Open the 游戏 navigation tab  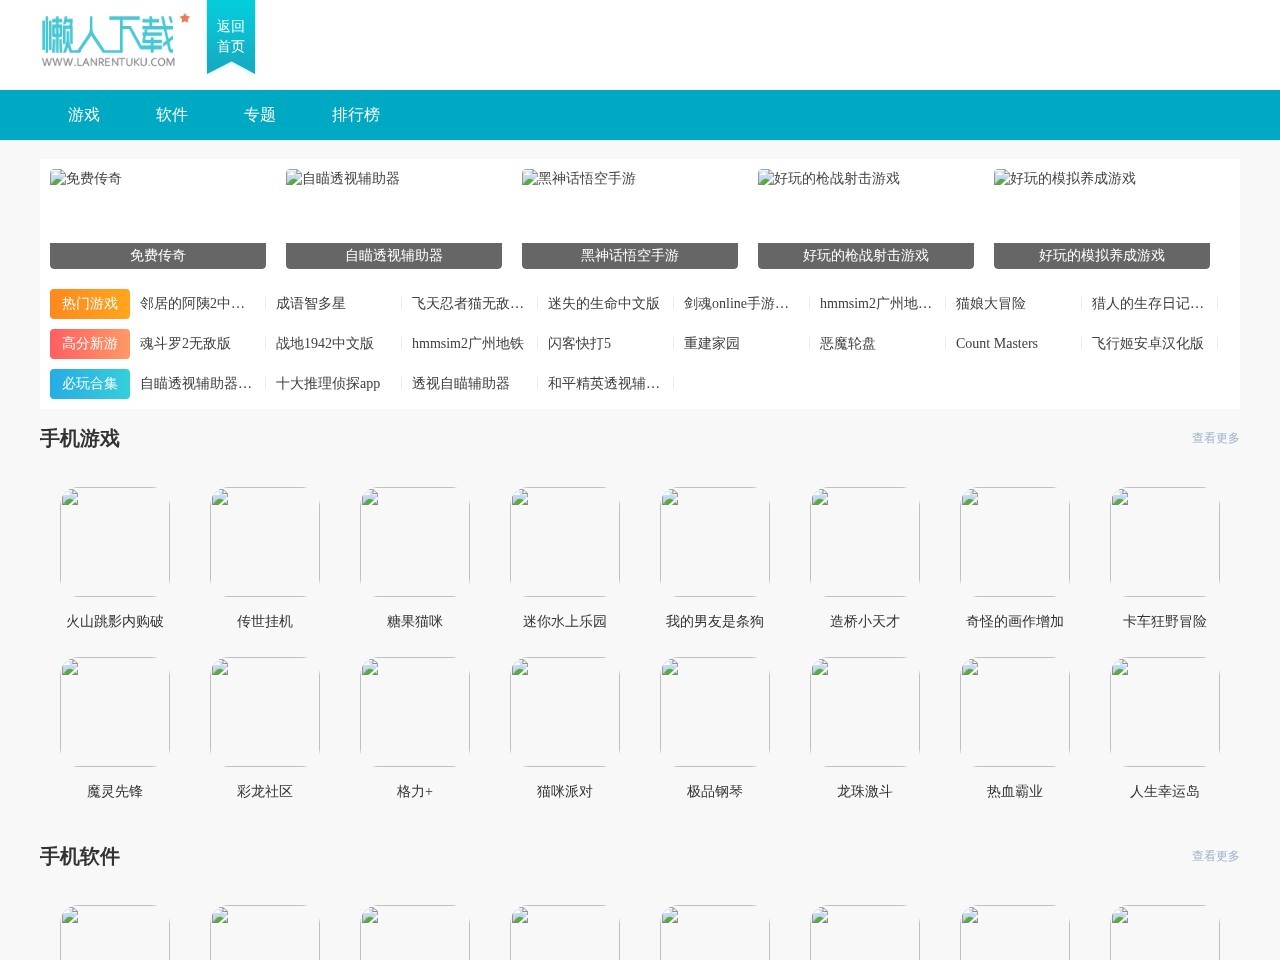84,115
